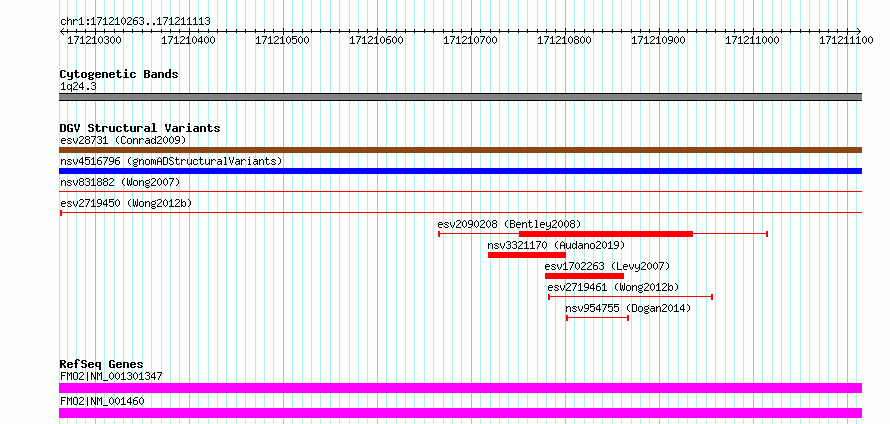This screenshot has width=890, height=424.
Task: Click ruler position 171211000
Action: tap(753, 40)
